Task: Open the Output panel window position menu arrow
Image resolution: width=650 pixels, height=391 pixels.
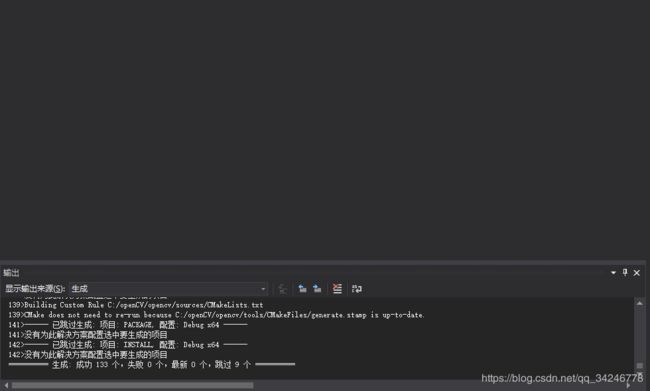Action: coord(613,272)
